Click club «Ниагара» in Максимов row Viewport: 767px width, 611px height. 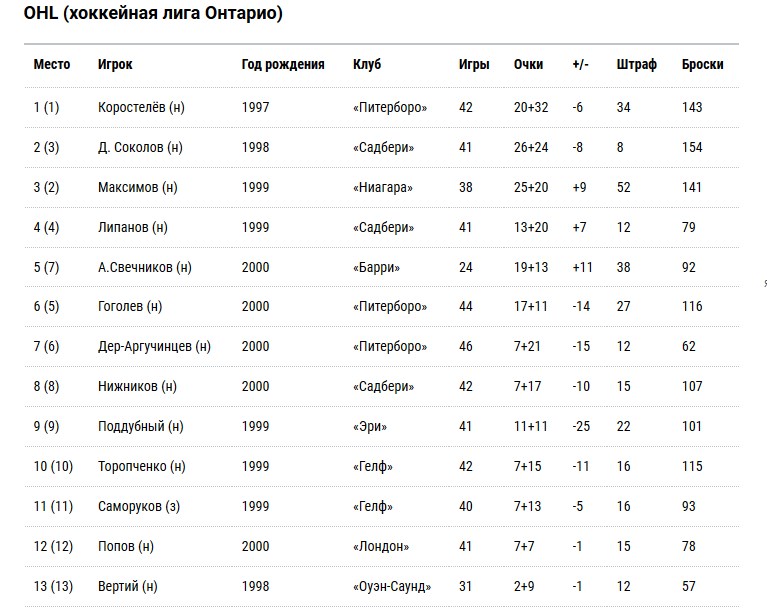pyautogui.click(x=383, y=187)
